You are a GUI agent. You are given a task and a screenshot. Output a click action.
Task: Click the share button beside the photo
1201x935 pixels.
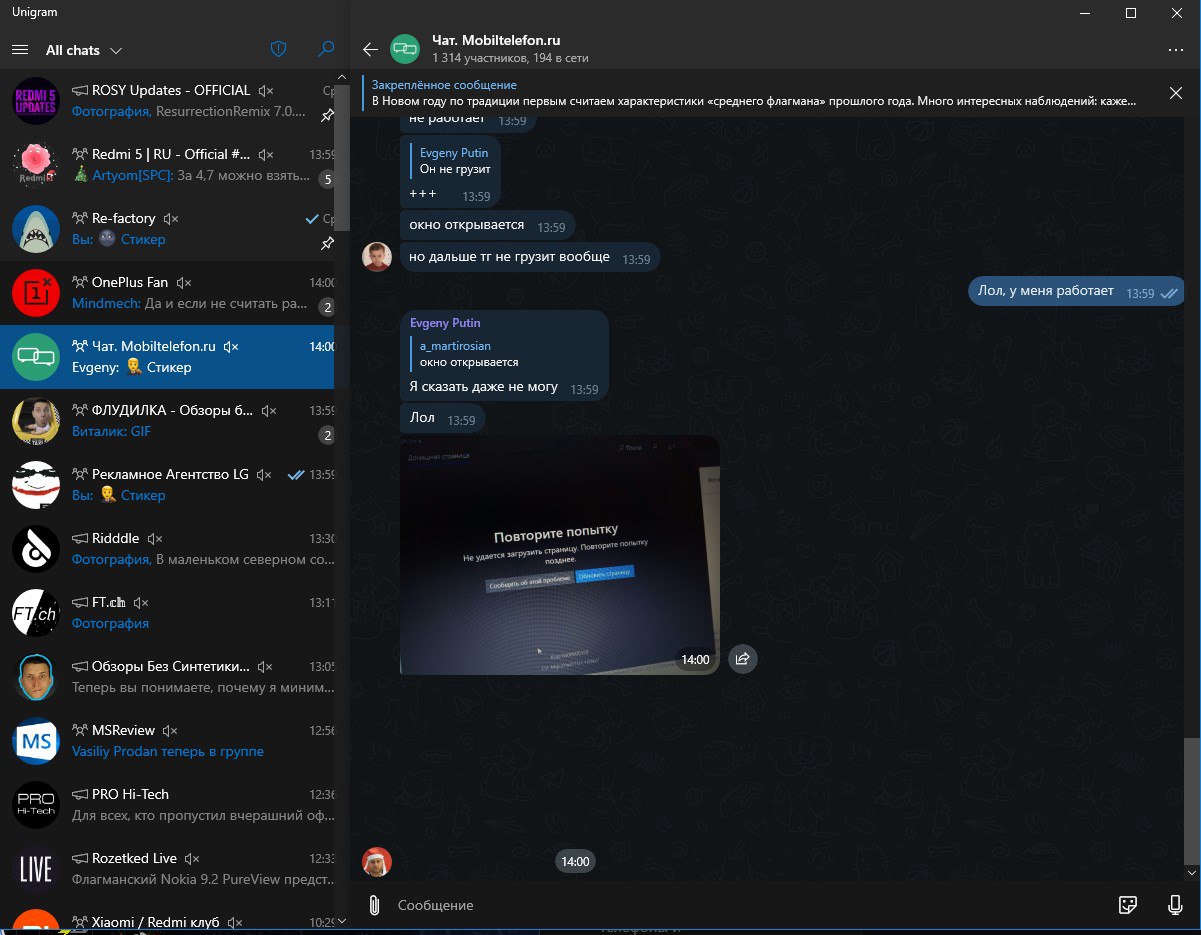743,658
